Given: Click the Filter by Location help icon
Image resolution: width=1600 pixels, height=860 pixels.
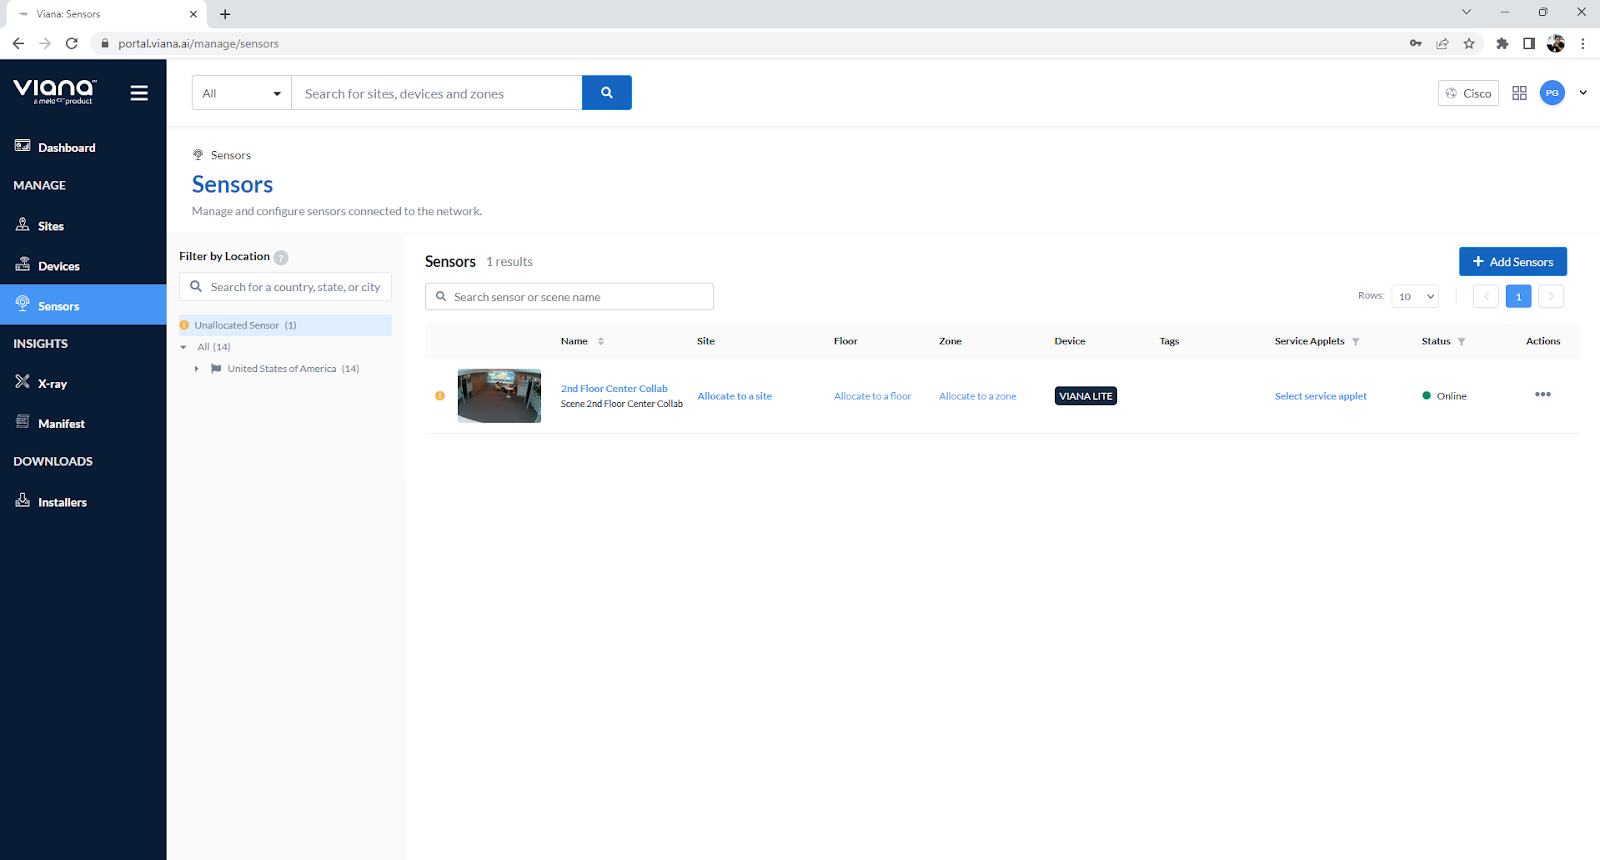Looking at the screenshot, I should pos(281,258).
